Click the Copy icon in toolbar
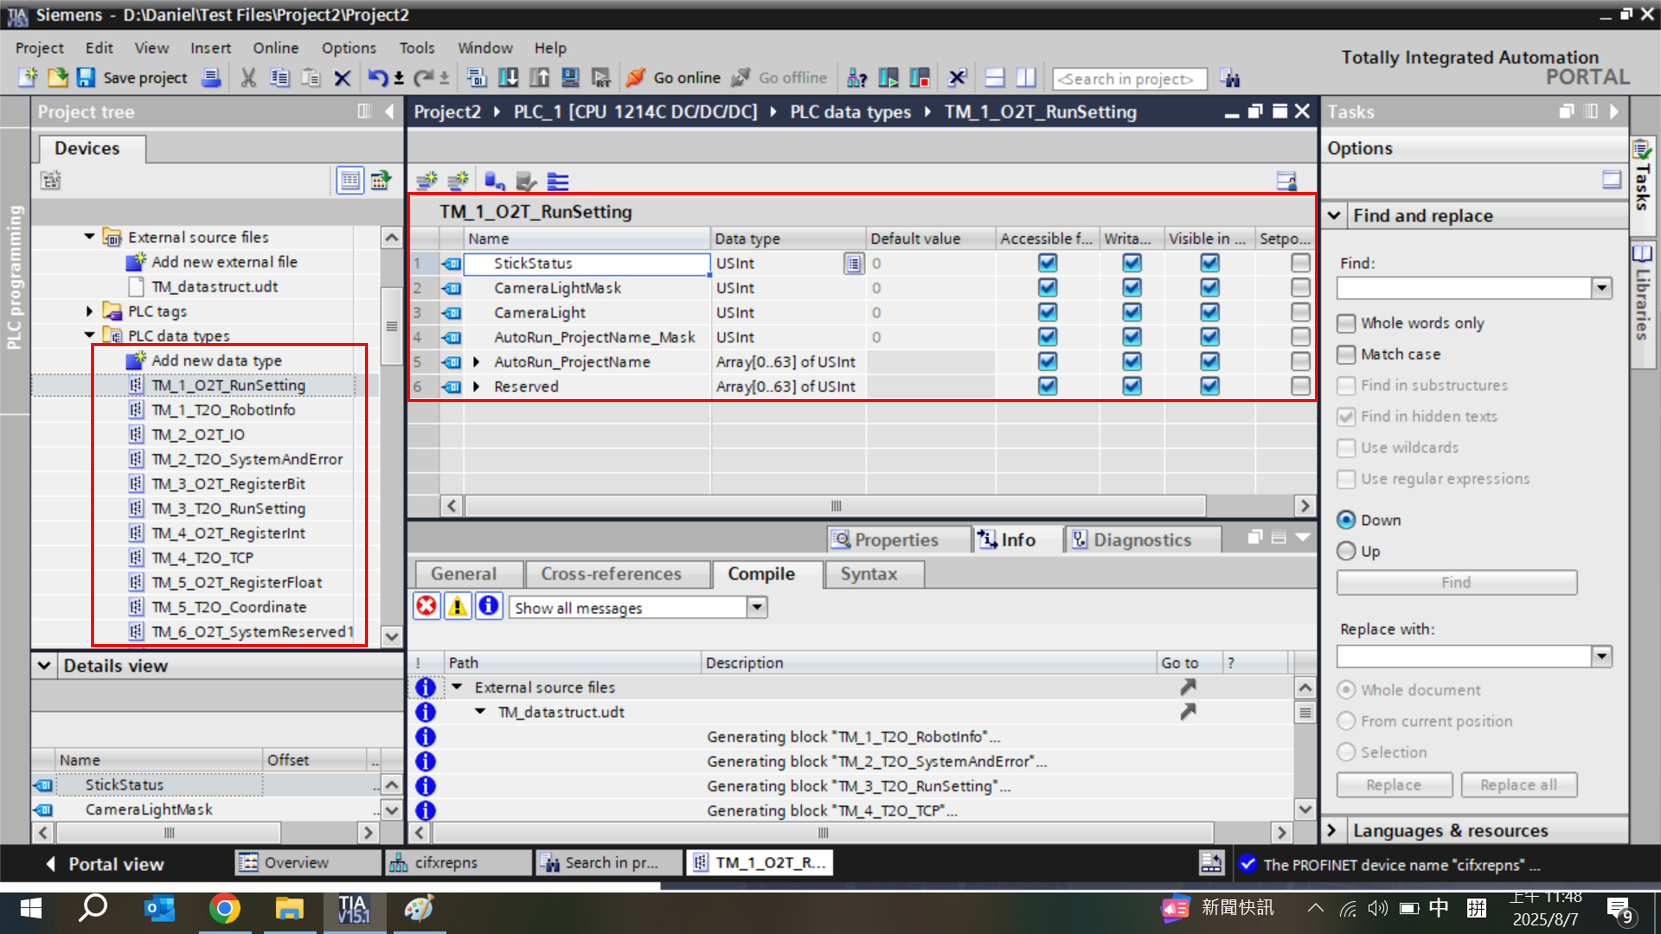Viewport: 1661px width, 934px height. pyautogui.click(x=280, y=77)
